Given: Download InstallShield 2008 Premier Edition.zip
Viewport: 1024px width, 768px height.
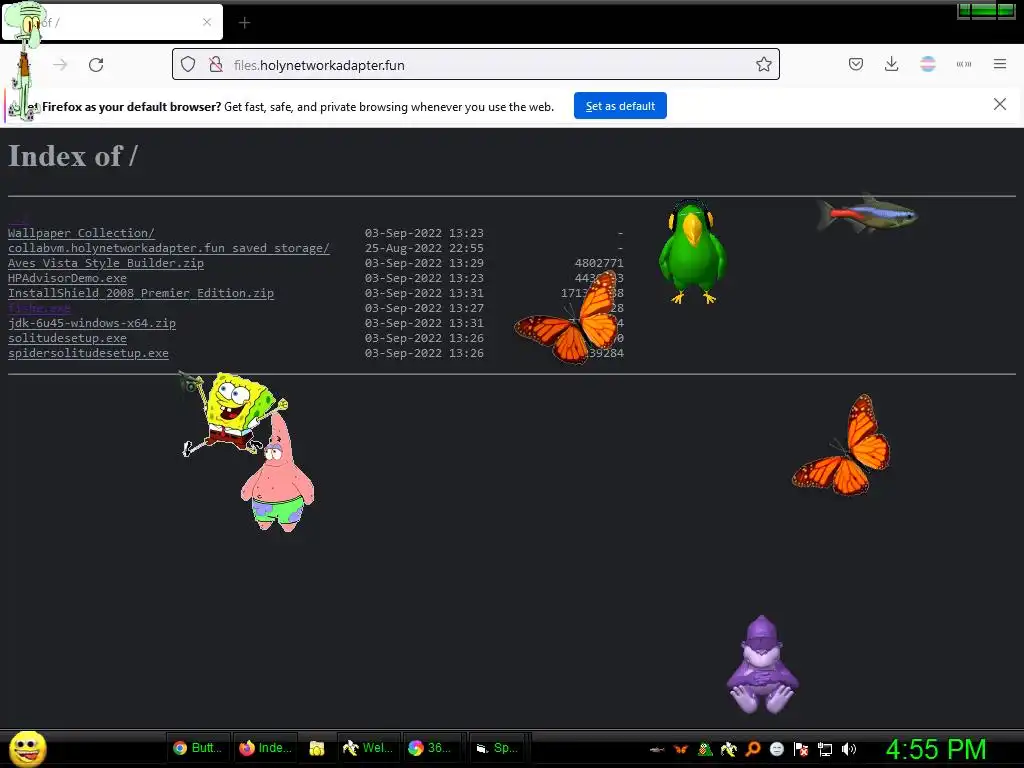Looking at the screenshot, I should coord(140,293).
